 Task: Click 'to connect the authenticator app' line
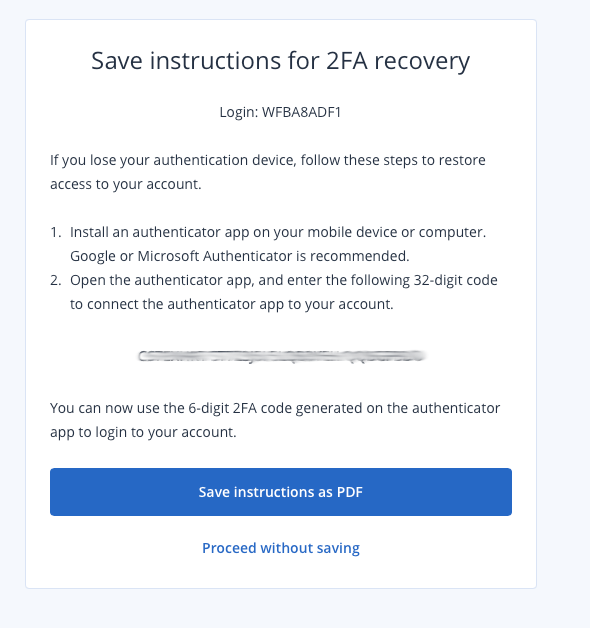[232, 304]
